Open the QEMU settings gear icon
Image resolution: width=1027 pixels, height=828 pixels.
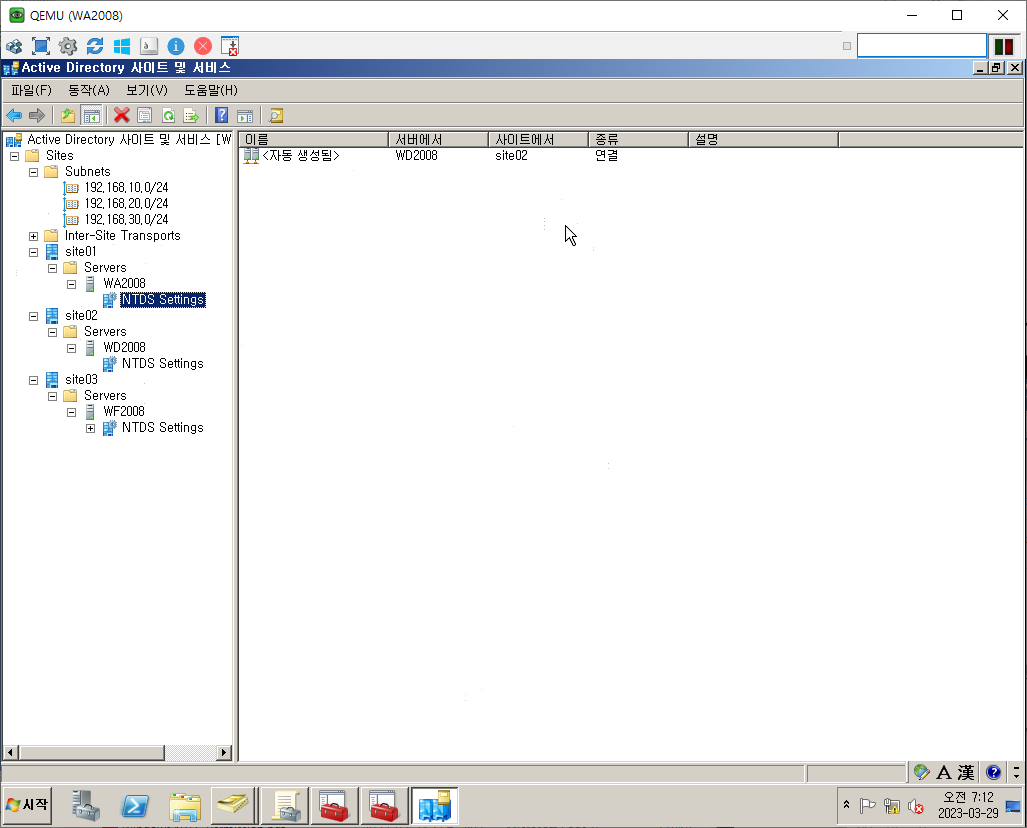(x=67, y=46)
